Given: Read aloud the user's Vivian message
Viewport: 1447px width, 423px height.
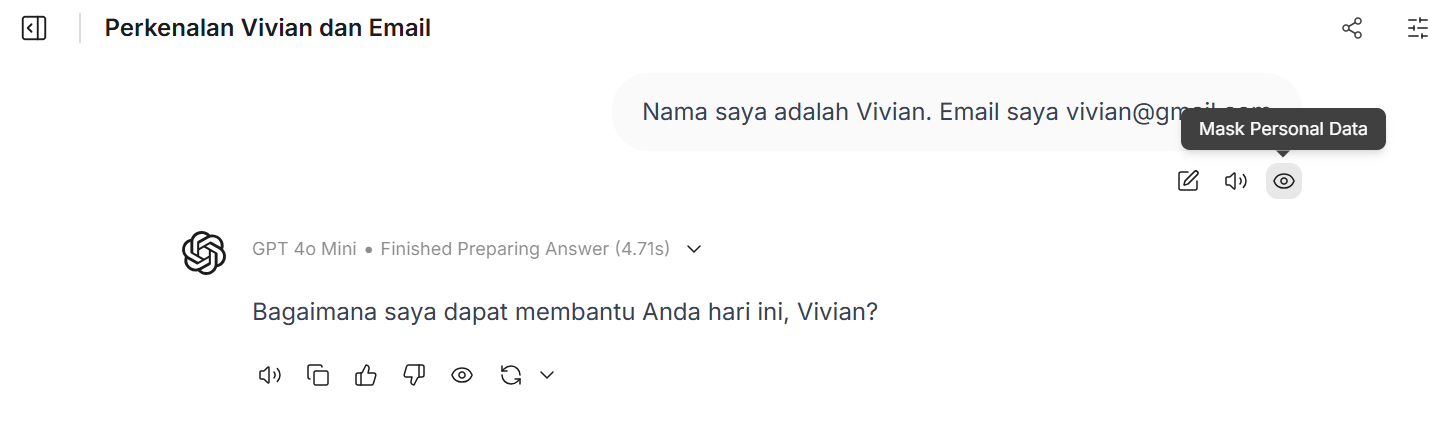Looking at the screenshot, I should [x=1236, y=181].
